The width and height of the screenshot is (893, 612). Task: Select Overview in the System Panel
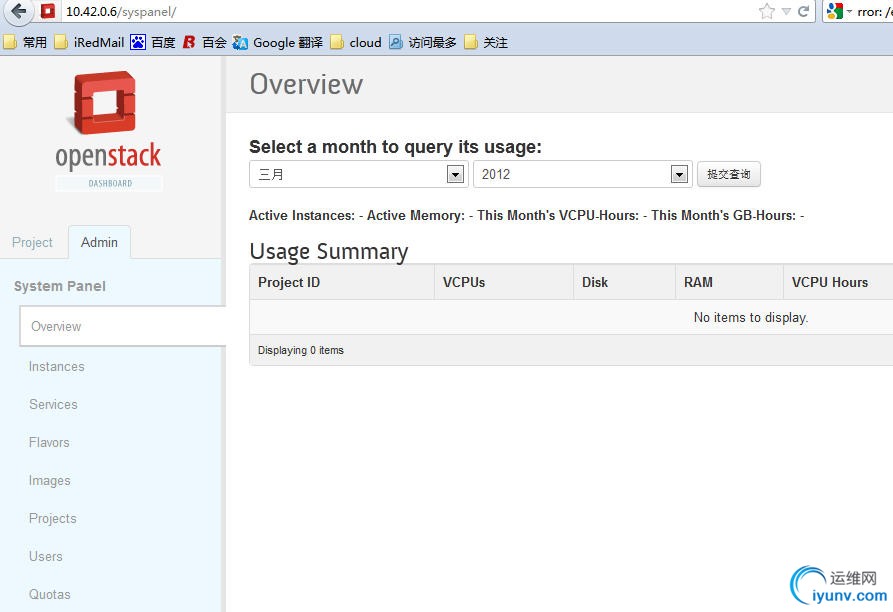click(122, 326)
